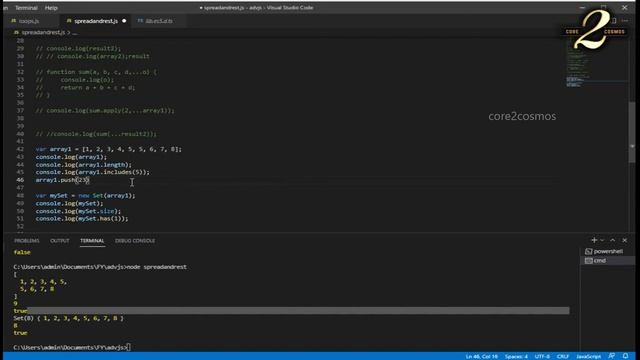Open notifications bell in status bar
This screenshot has width=640, height=360.
coord(625,356)
